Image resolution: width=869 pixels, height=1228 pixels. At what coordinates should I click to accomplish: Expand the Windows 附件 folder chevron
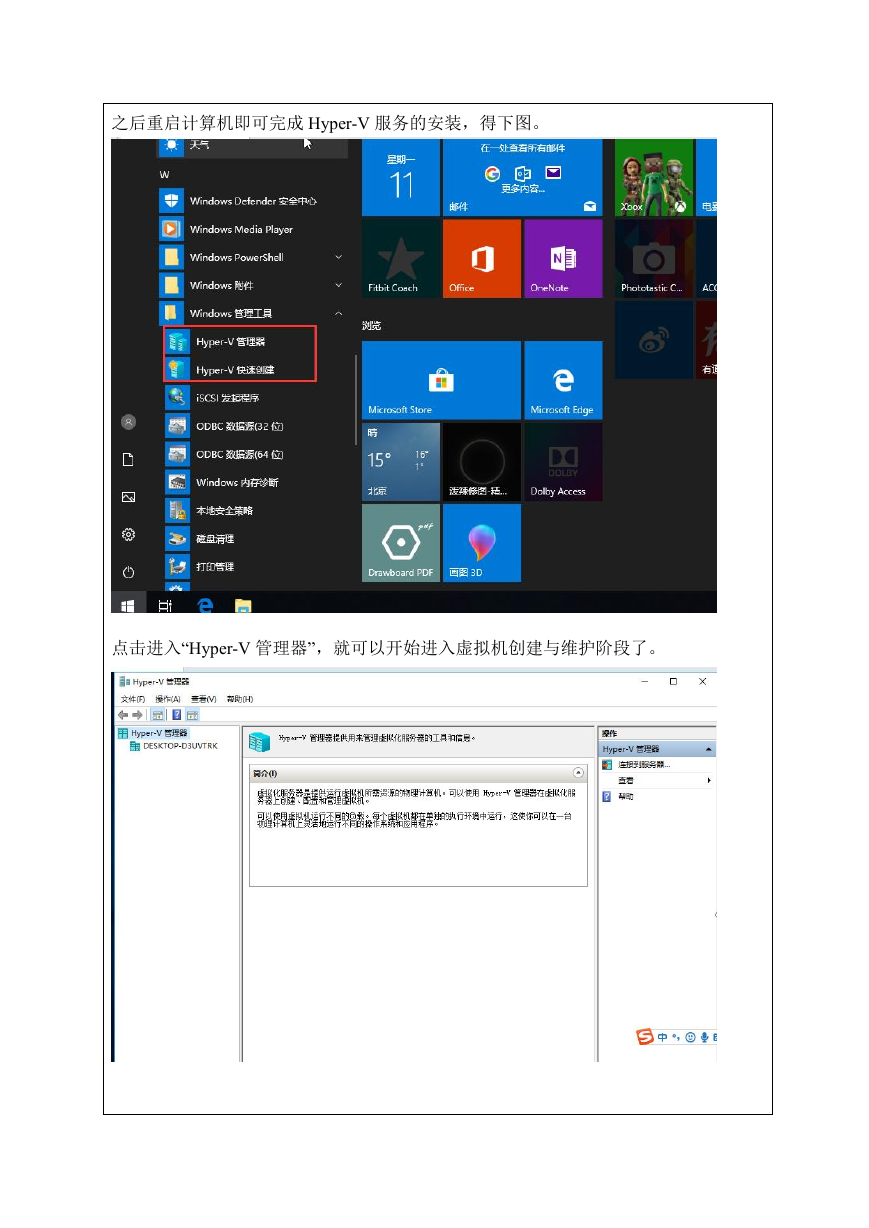pyautogui.click(x=338, y=285)
